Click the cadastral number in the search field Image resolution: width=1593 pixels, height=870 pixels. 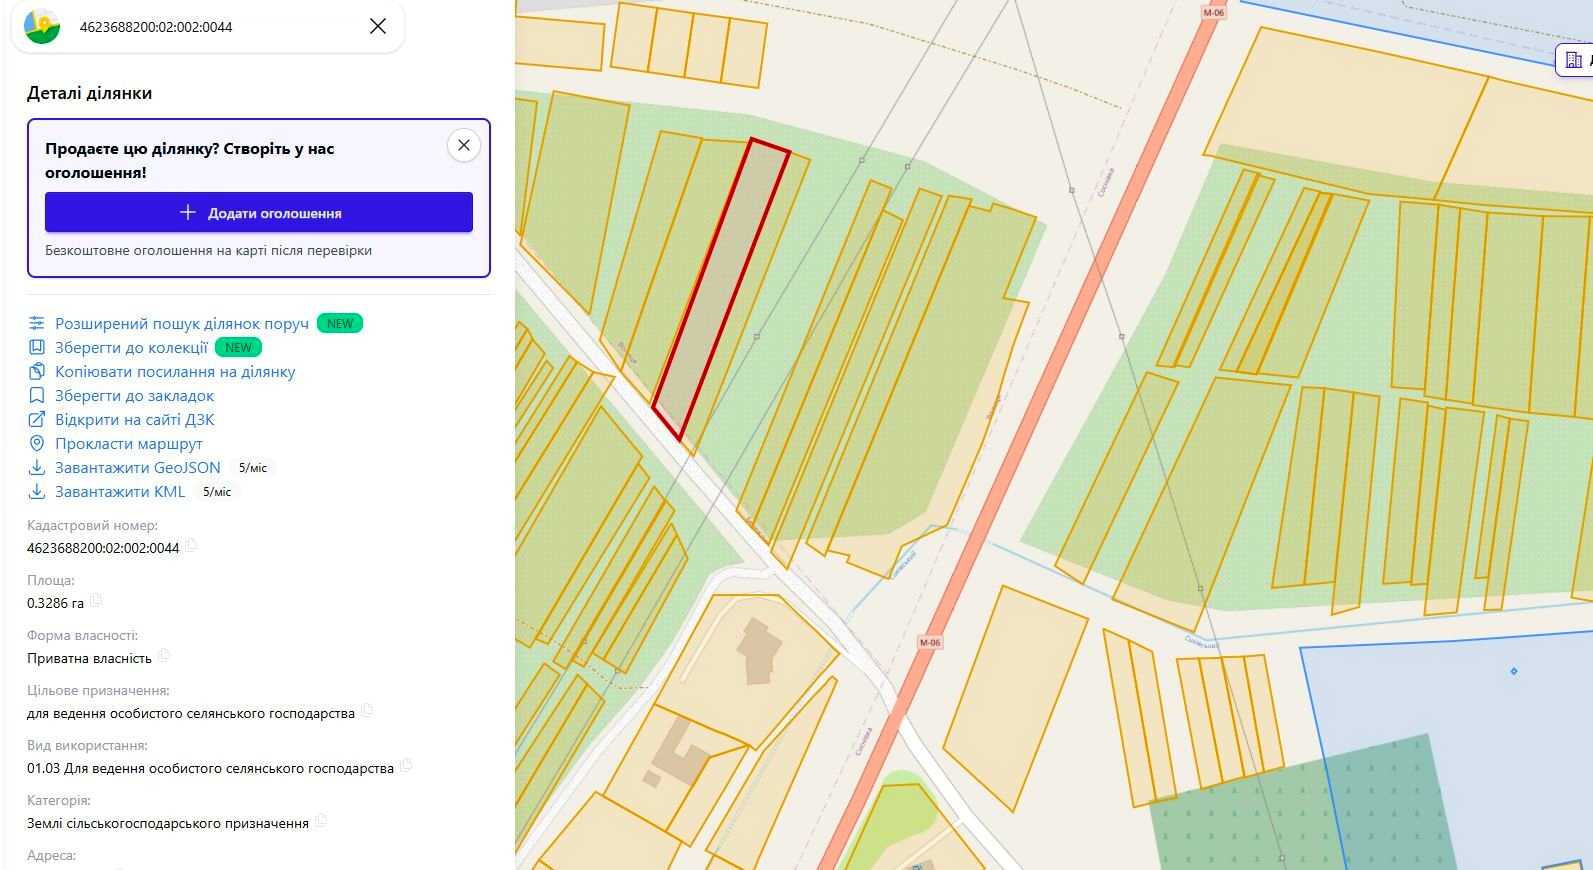point(156,27)
